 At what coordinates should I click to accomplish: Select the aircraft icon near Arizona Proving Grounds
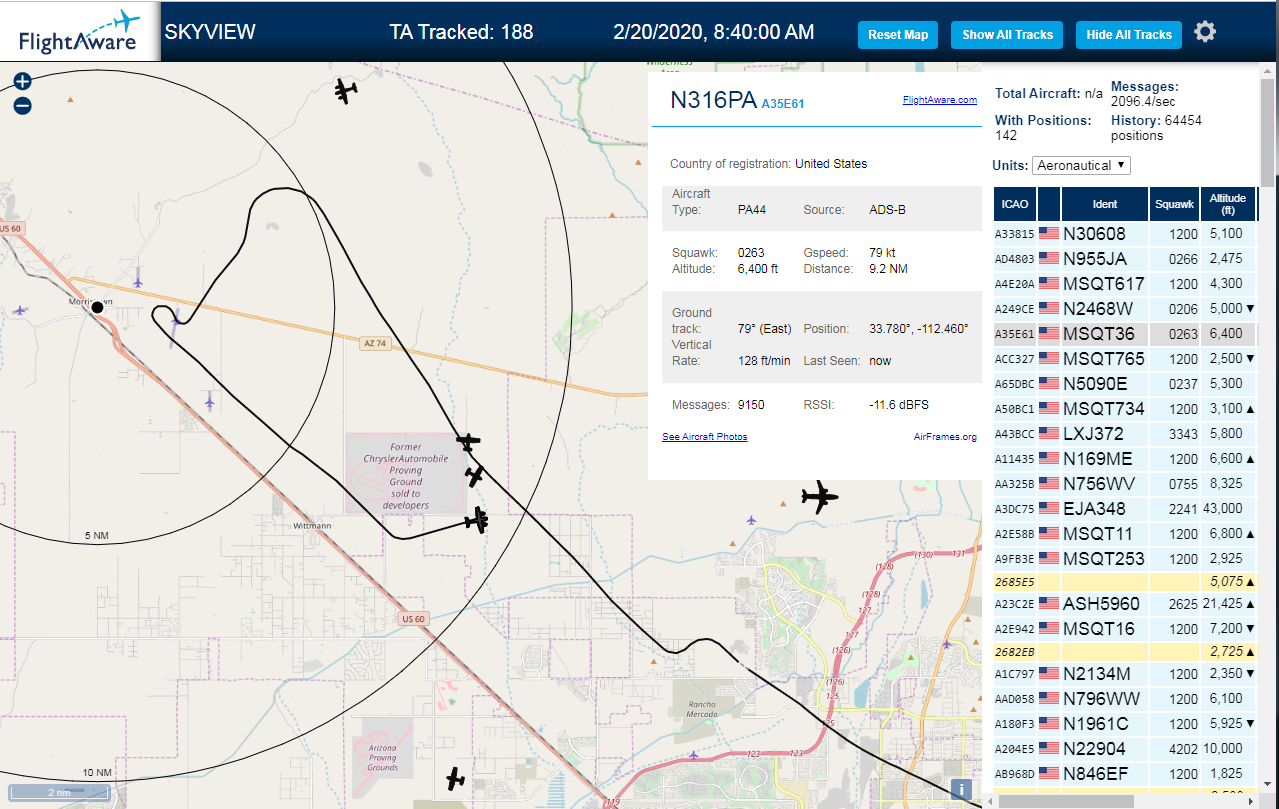455,778
